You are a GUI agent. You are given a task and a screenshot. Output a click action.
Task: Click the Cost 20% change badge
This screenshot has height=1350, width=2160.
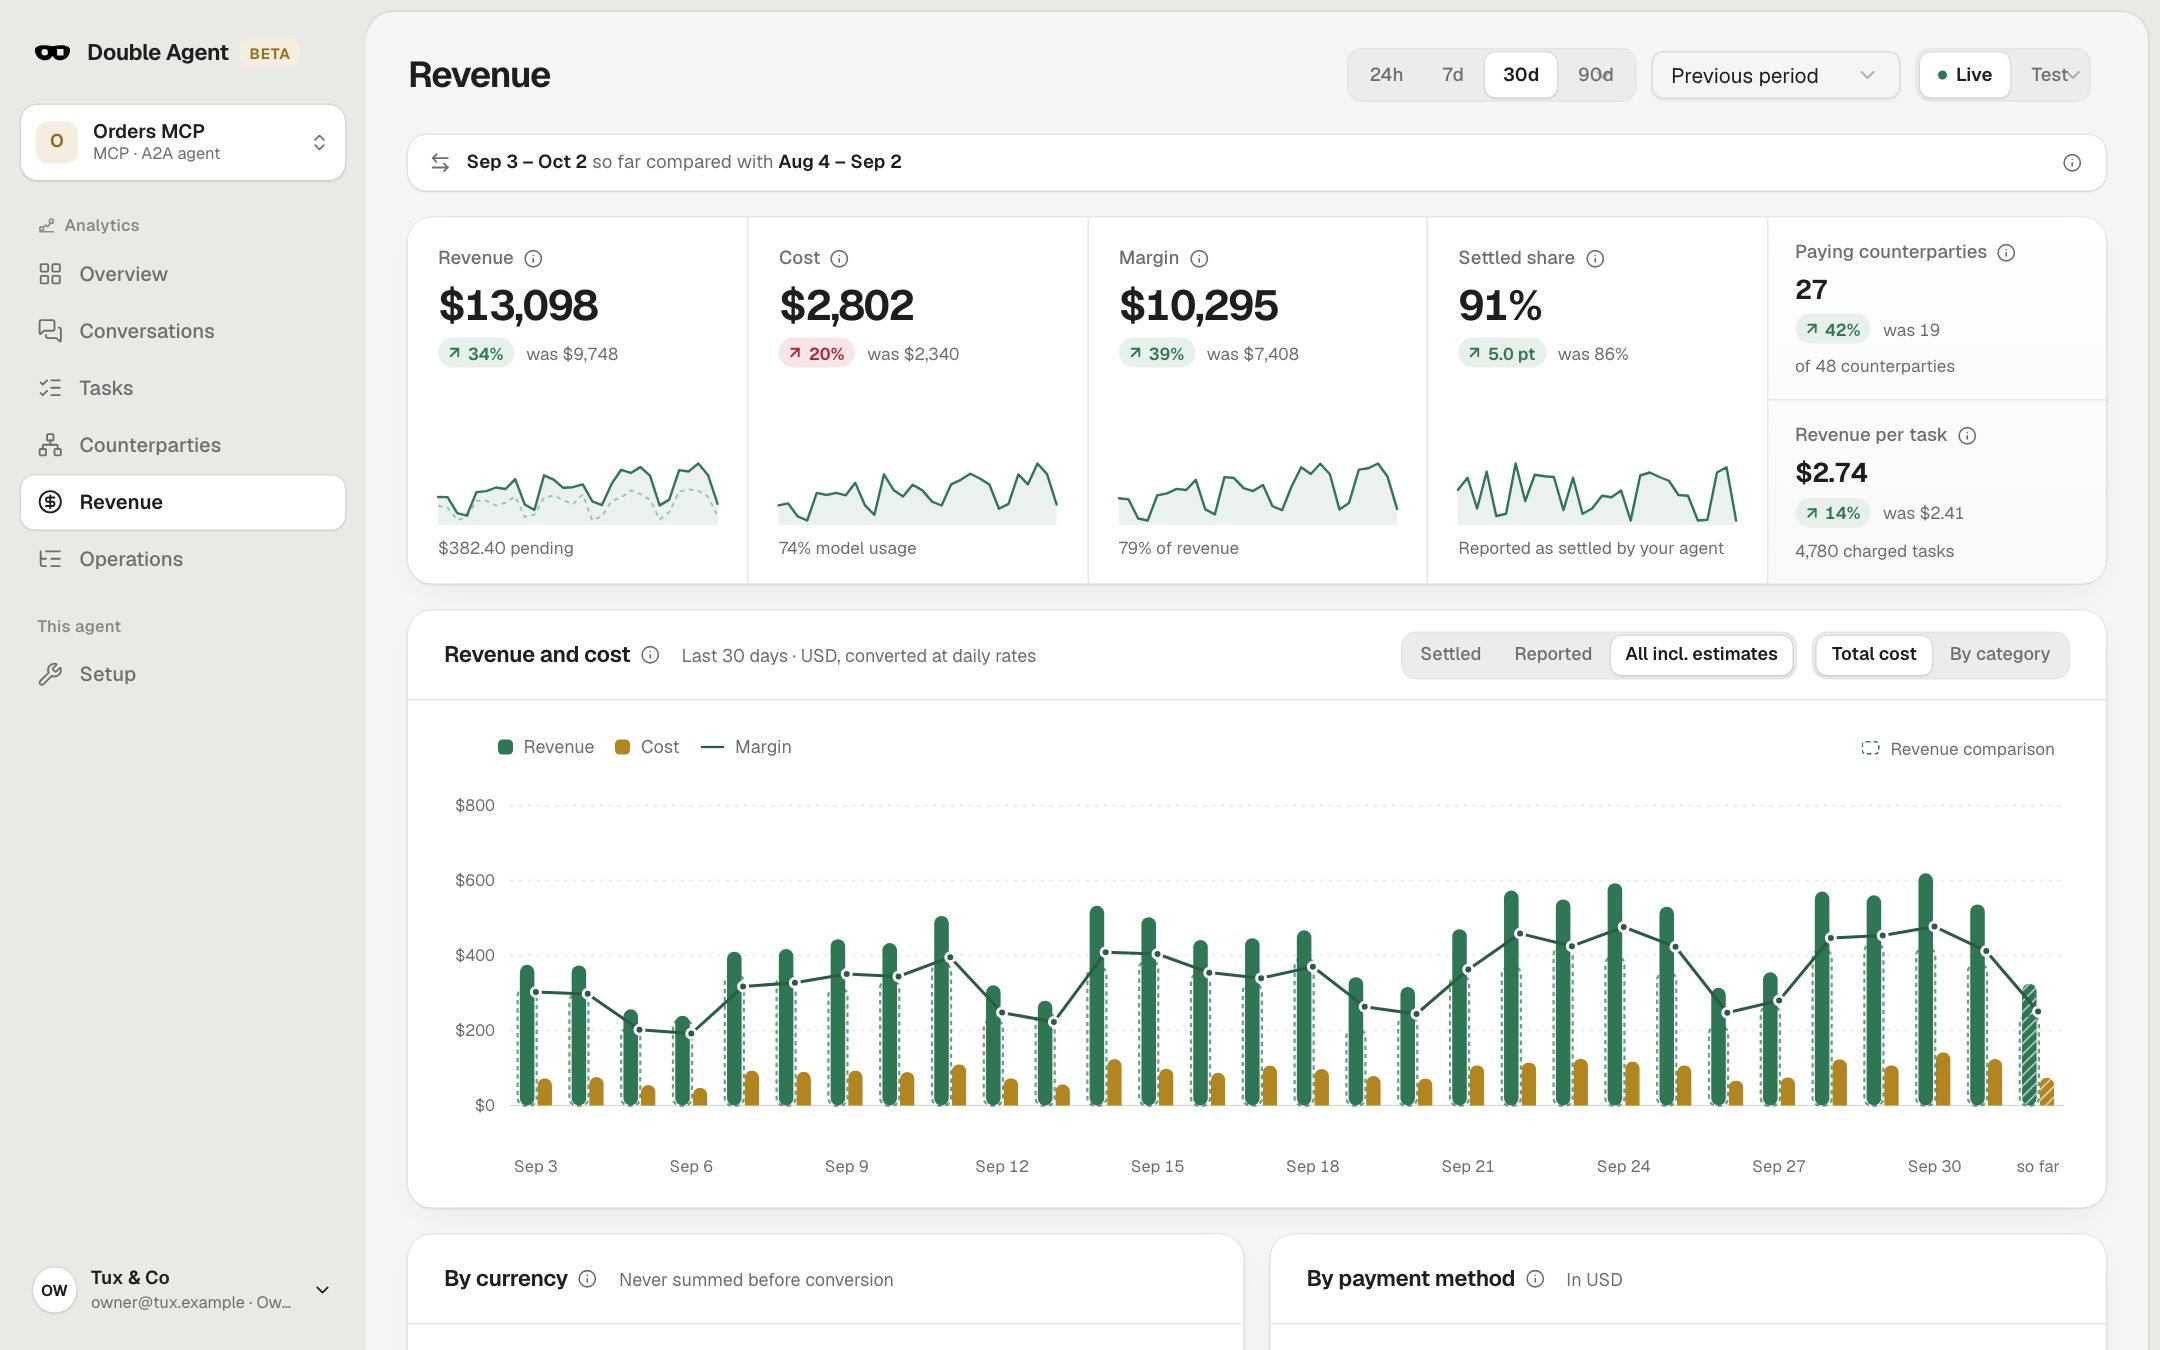[x=816, y=354]
